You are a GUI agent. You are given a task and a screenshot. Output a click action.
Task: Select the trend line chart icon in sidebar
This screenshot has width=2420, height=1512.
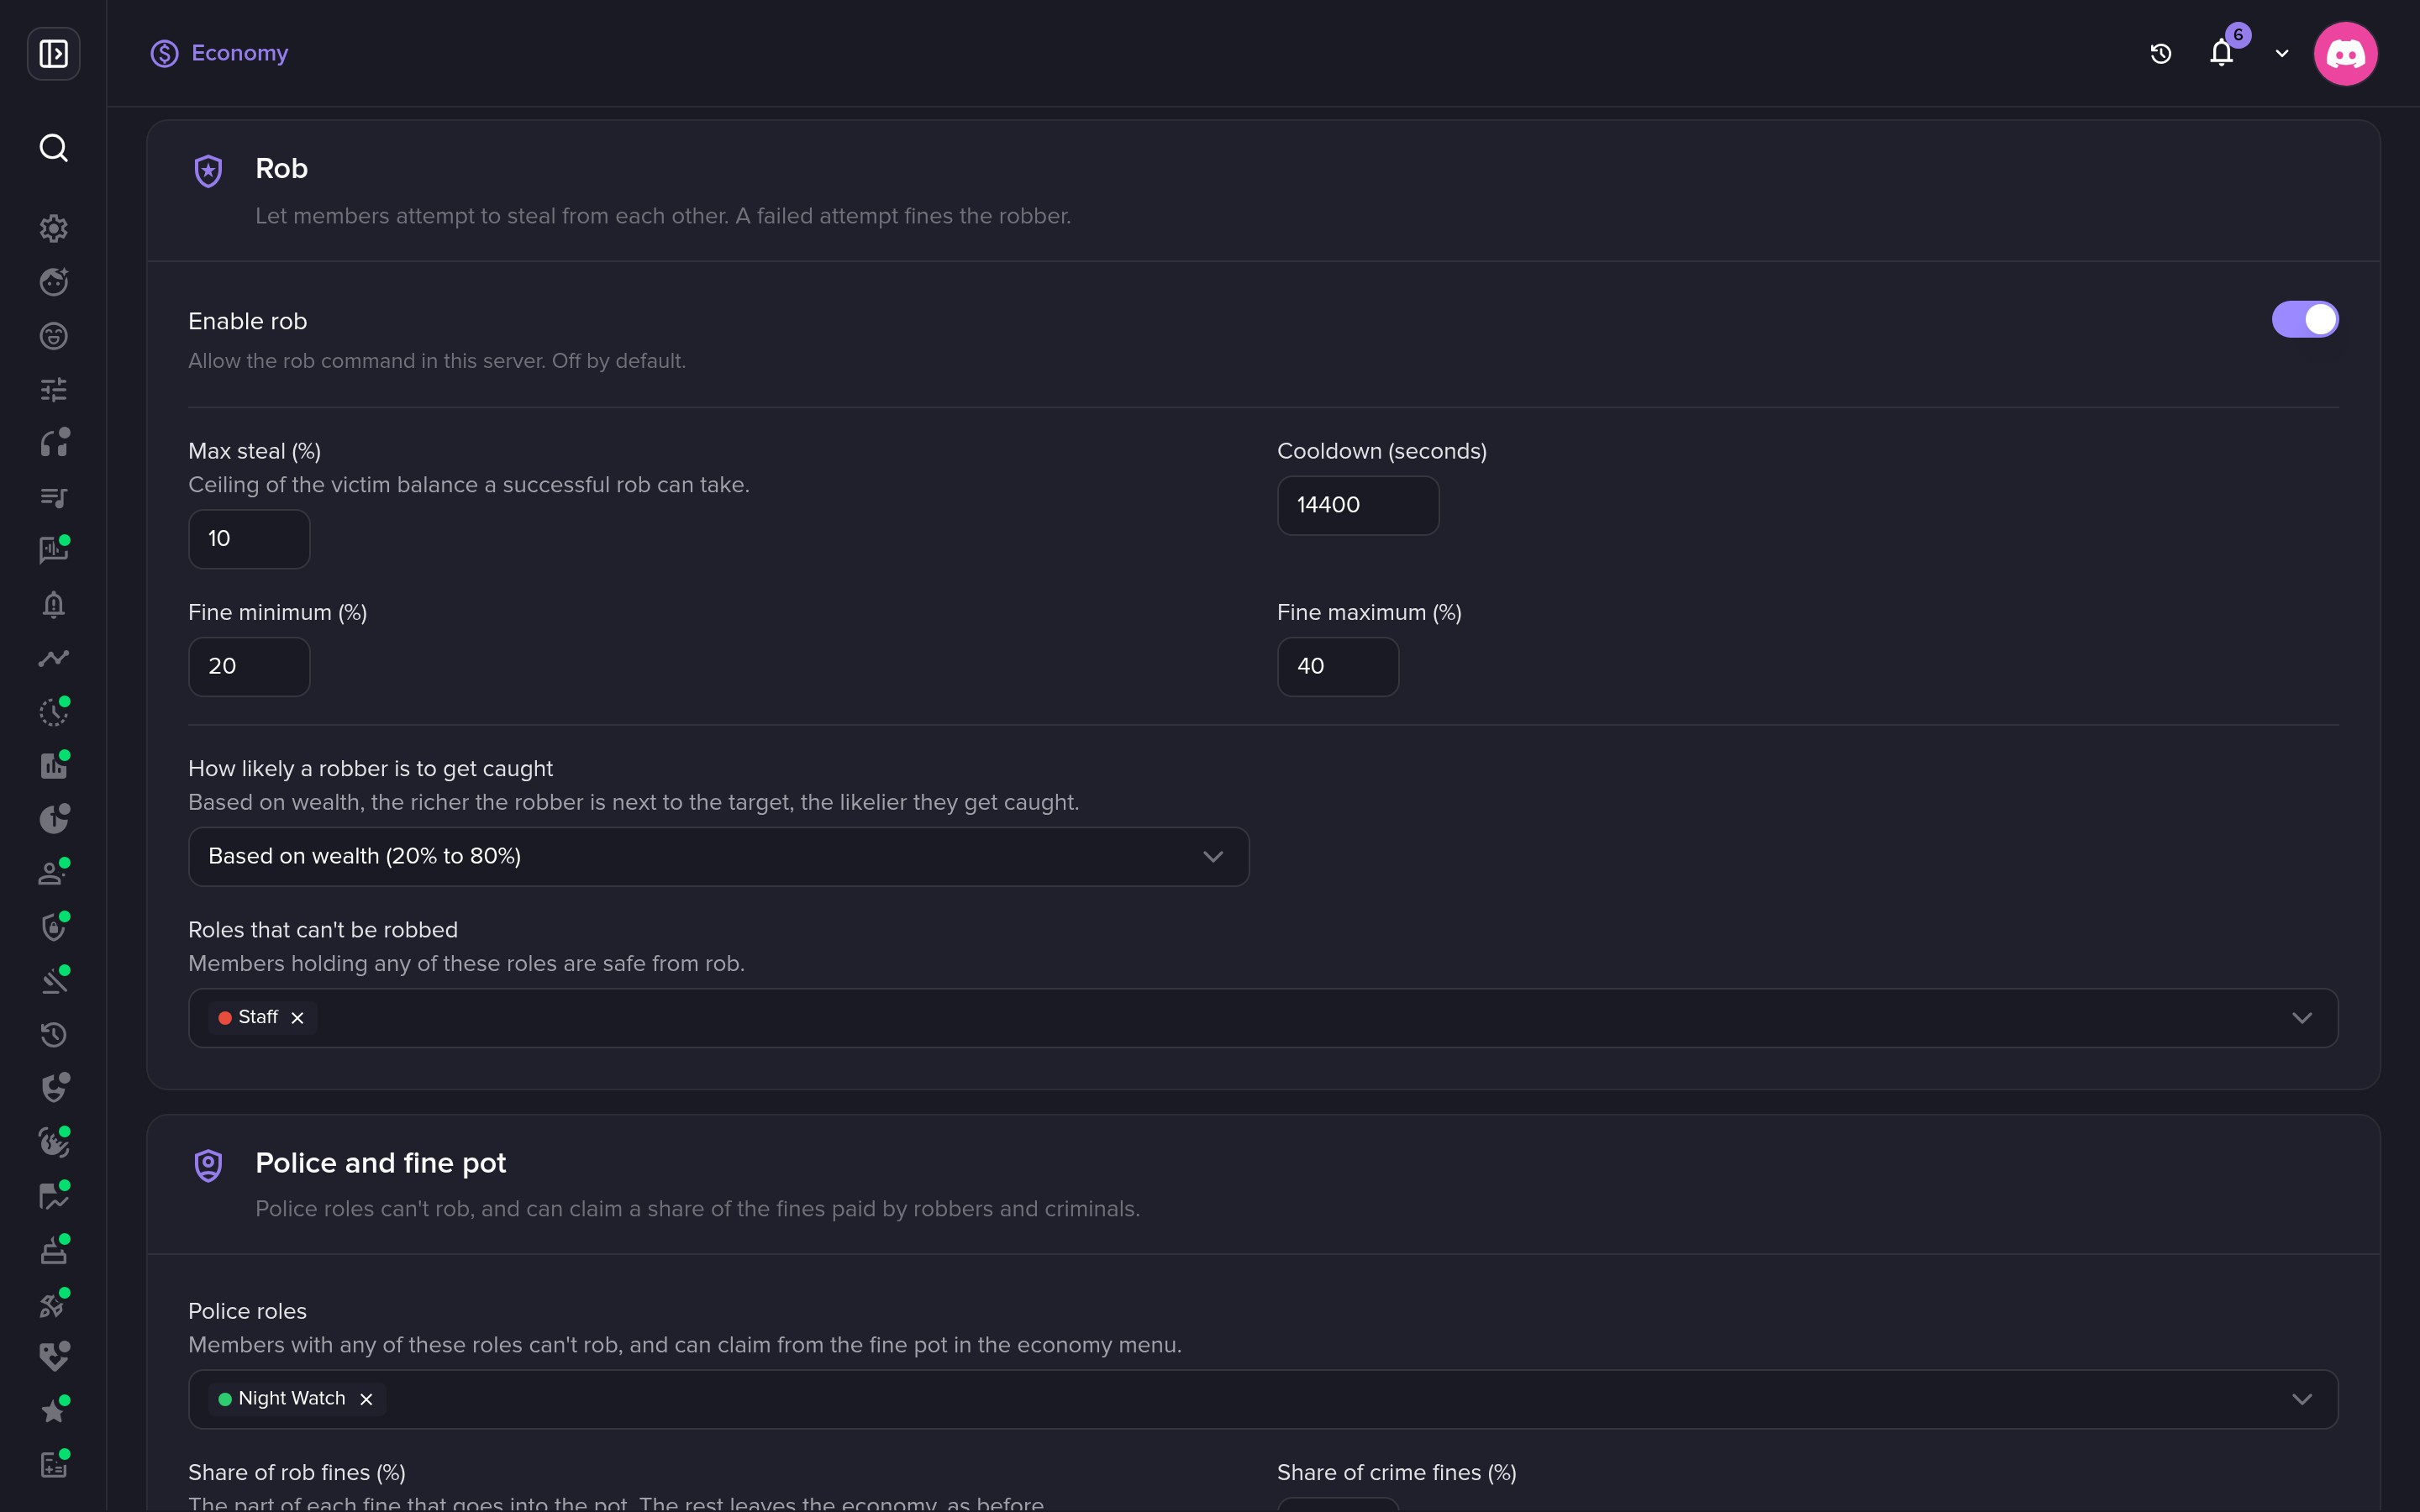pos(53,658)
